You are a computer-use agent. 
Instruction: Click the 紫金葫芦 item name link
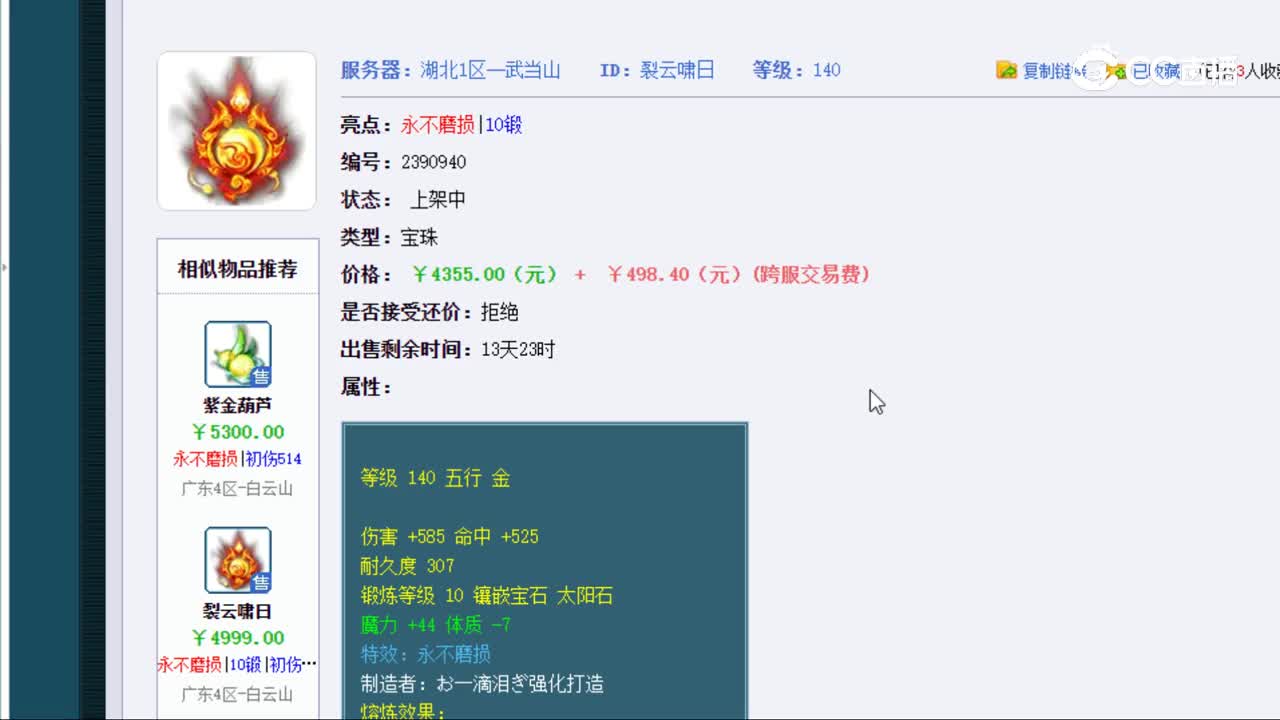click(238, 406)
